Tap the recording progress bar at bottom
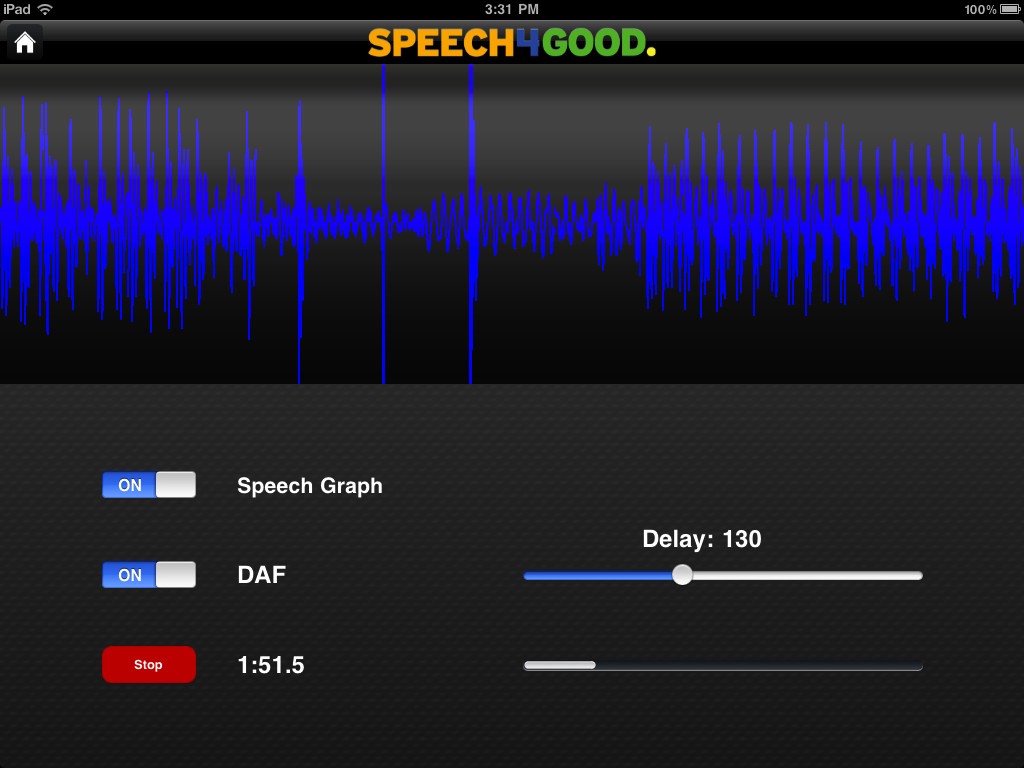The width and height of the screenshot is (1024, 768). 722,664
